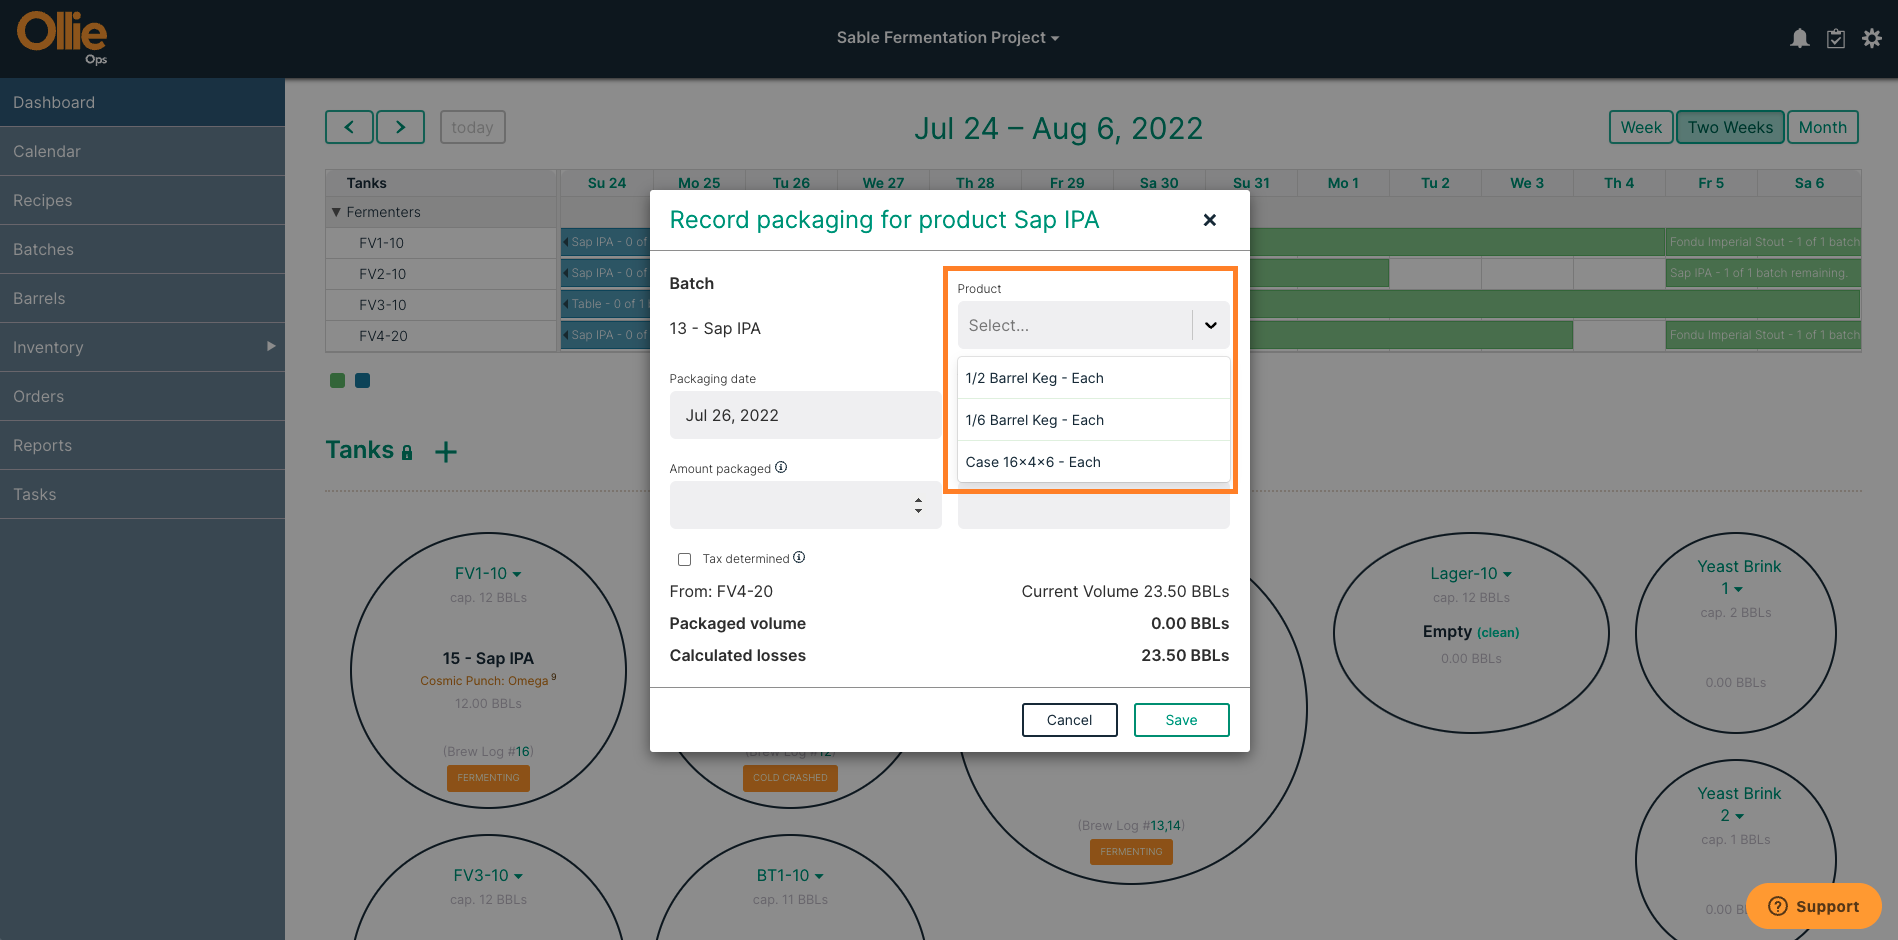The height and width of the screenshot is (940, 1898).
Task: Open the FV3-10 tank dropdown
Action: tap(488, 876)
